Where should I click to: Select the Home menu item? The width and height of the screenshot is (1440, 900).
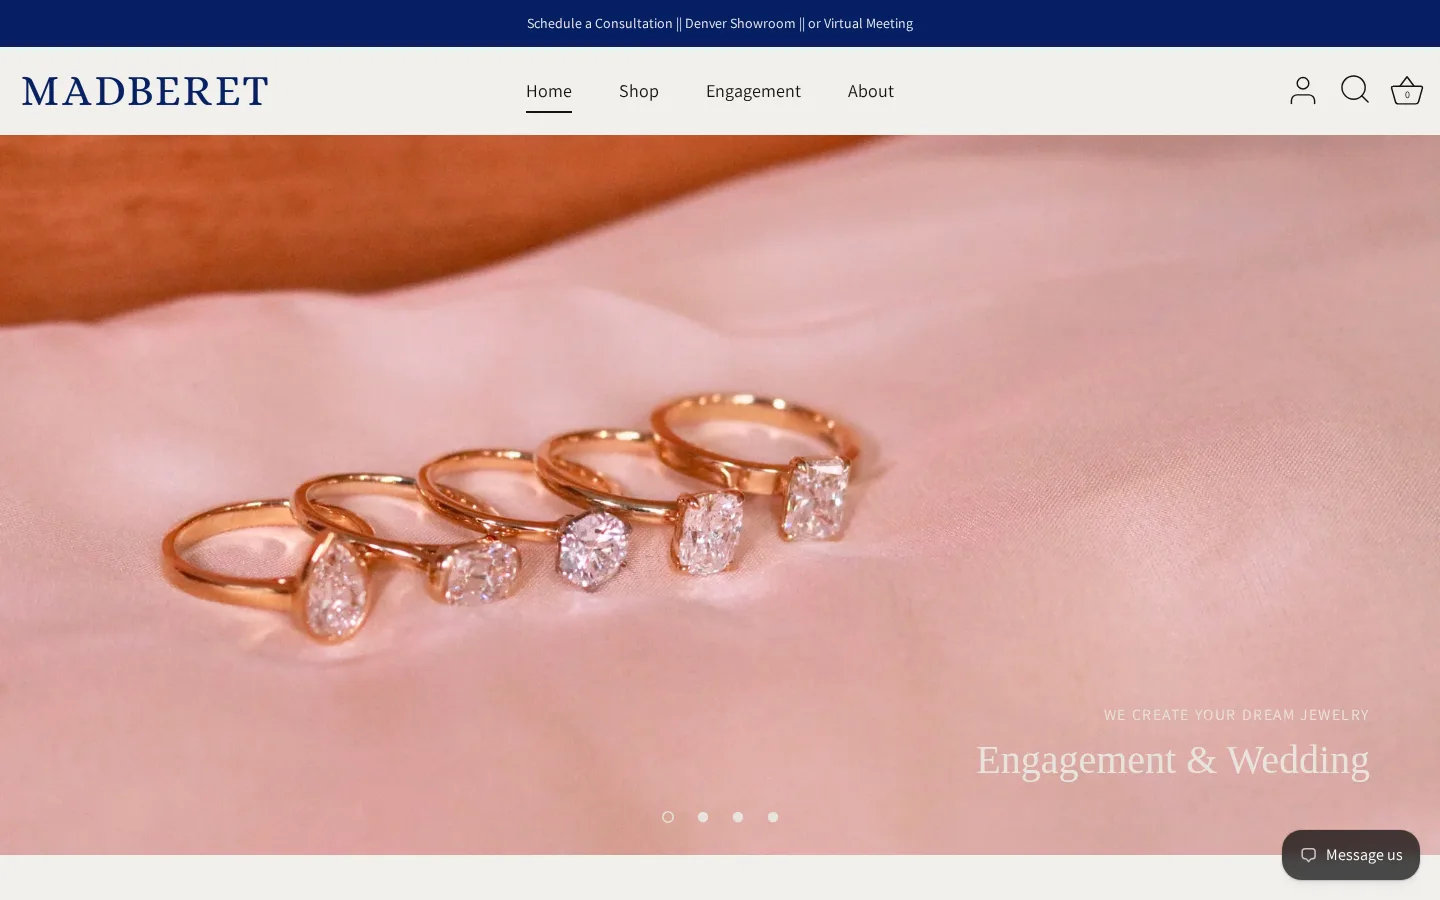549,91
